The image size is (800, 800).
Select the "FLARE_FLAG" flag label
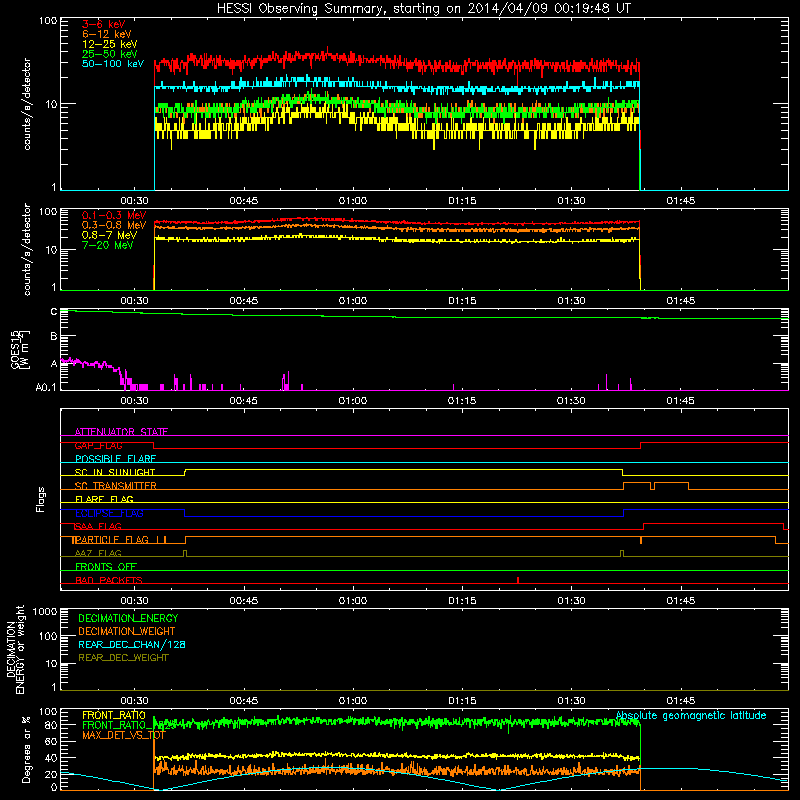(x=104, y=499)
